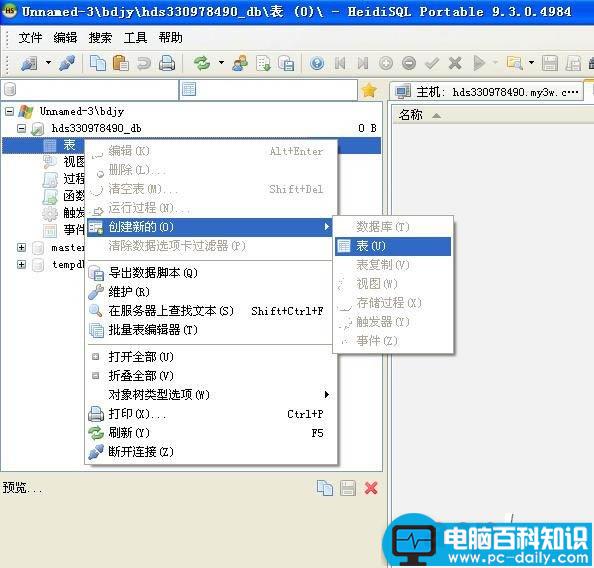Click the preview pane save icon
This screenshot has width=594, height=568.
348,488
